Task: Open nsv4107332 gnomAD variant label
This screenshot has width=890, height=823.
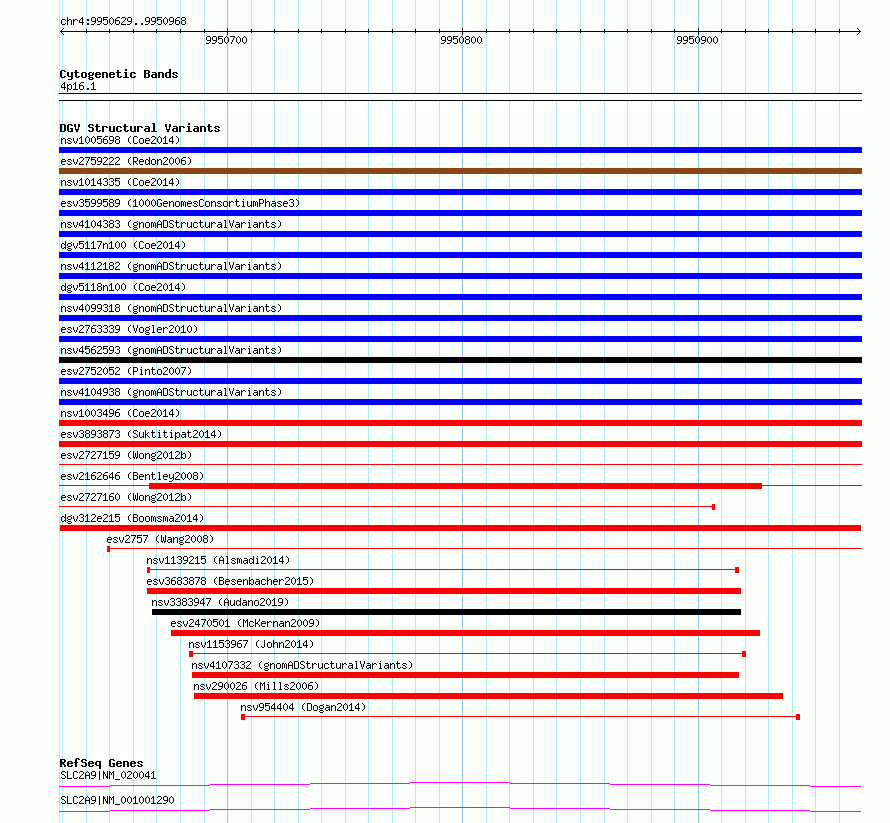Action: pos(302,665)
